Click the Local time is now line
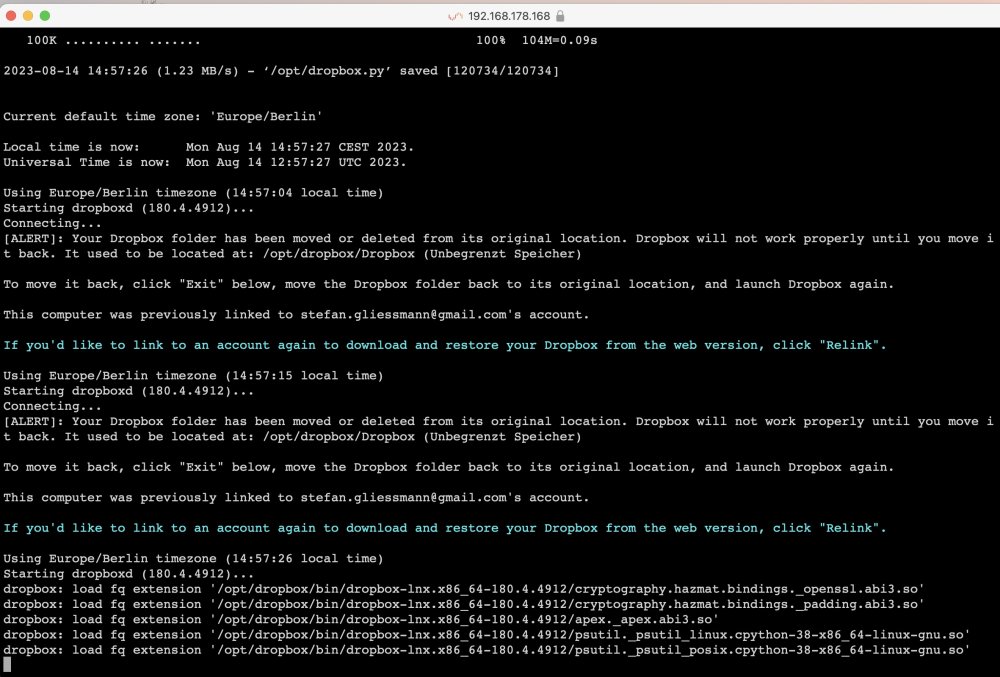The width and height of the screenshot is (1000, 677). pyautogui.click(x=209, y=147)
